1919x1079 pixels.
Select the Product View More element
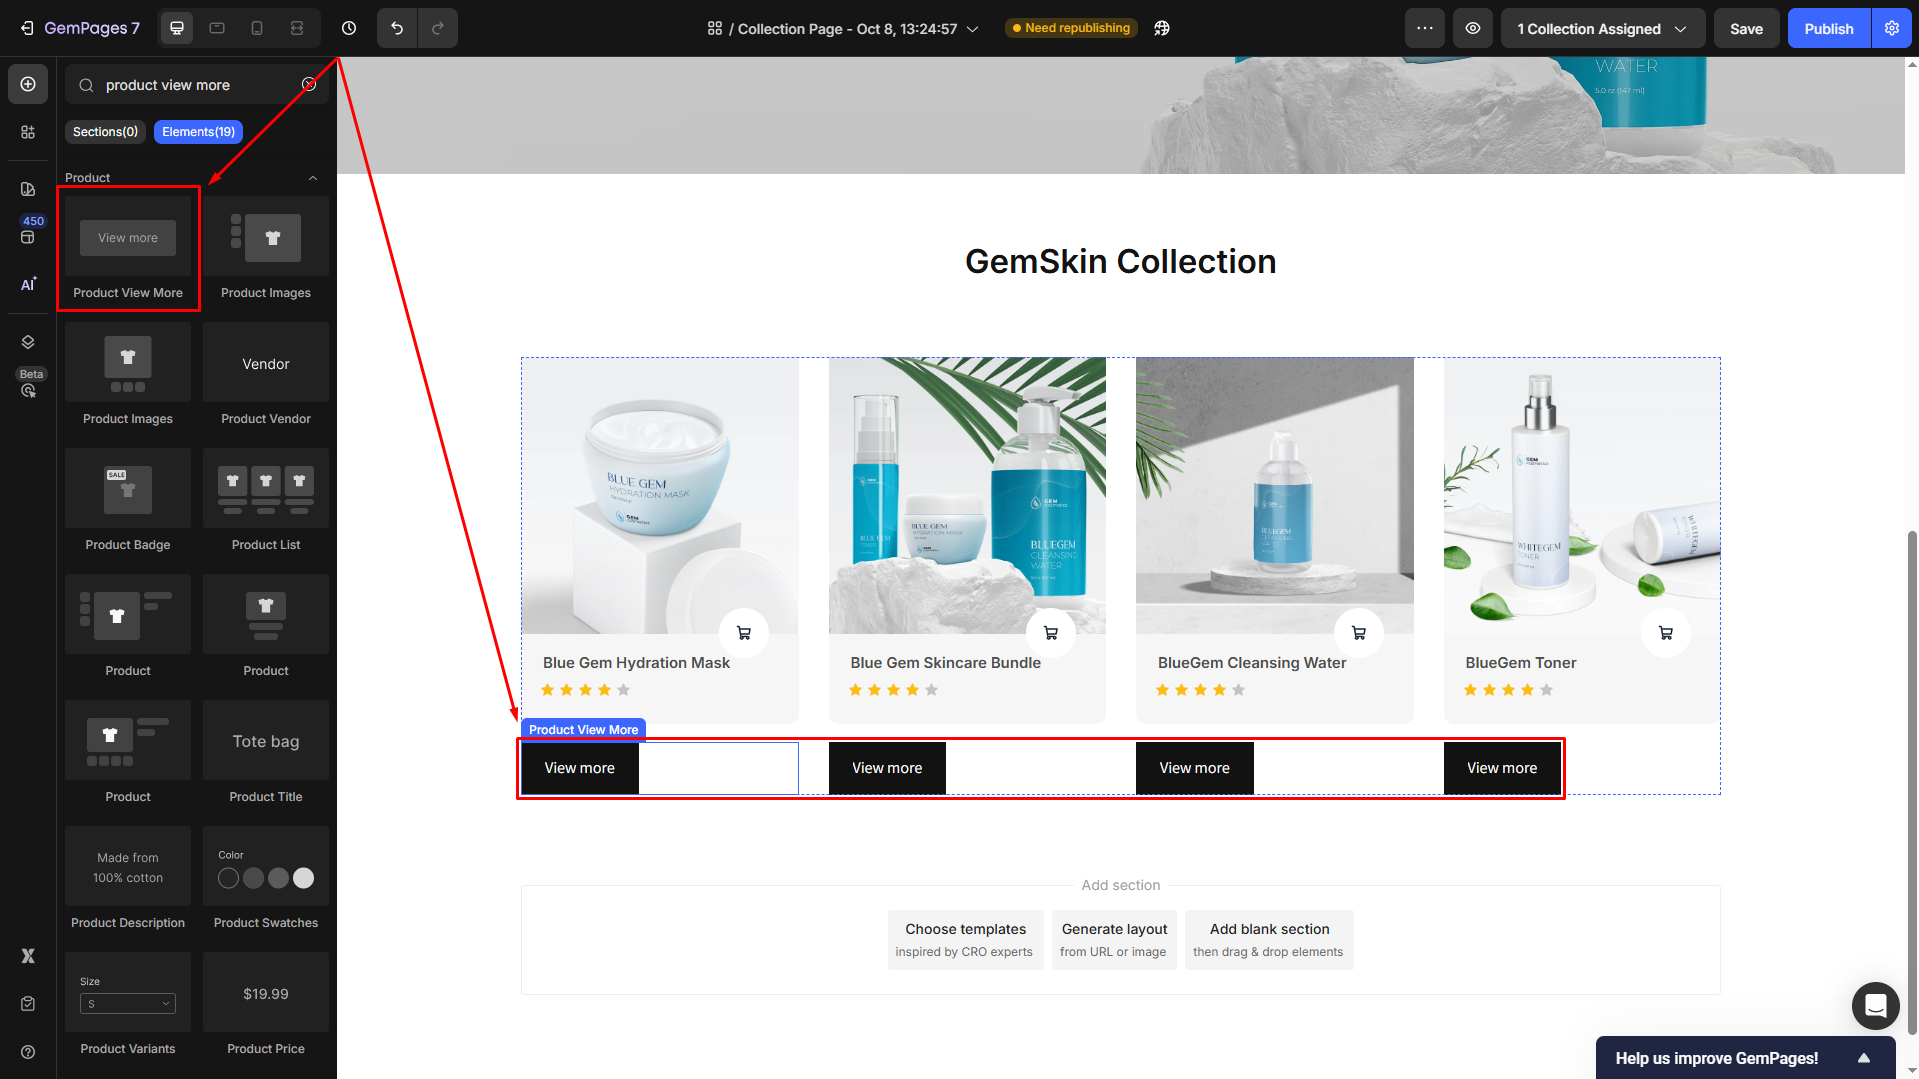click(x=128, y=248)
